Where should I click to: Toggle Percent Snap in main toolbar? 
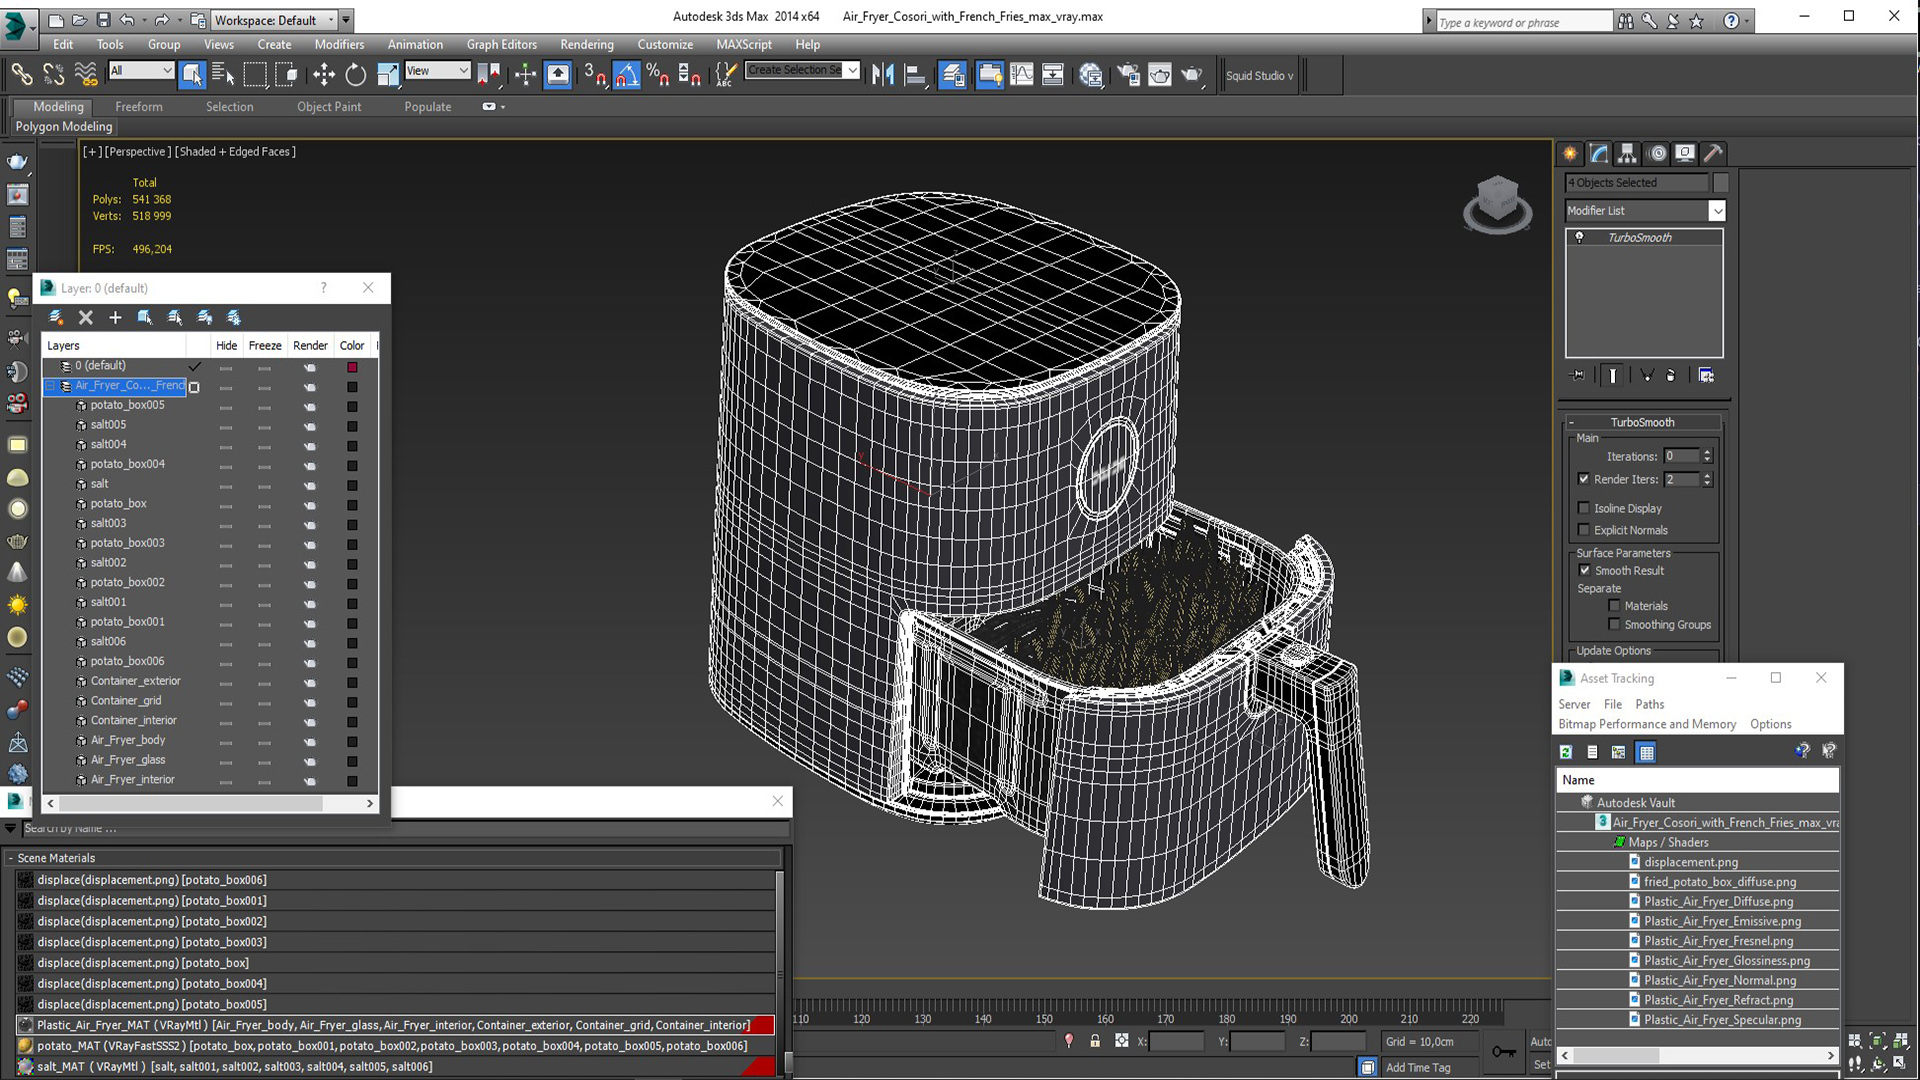click(x=657, y=74)
